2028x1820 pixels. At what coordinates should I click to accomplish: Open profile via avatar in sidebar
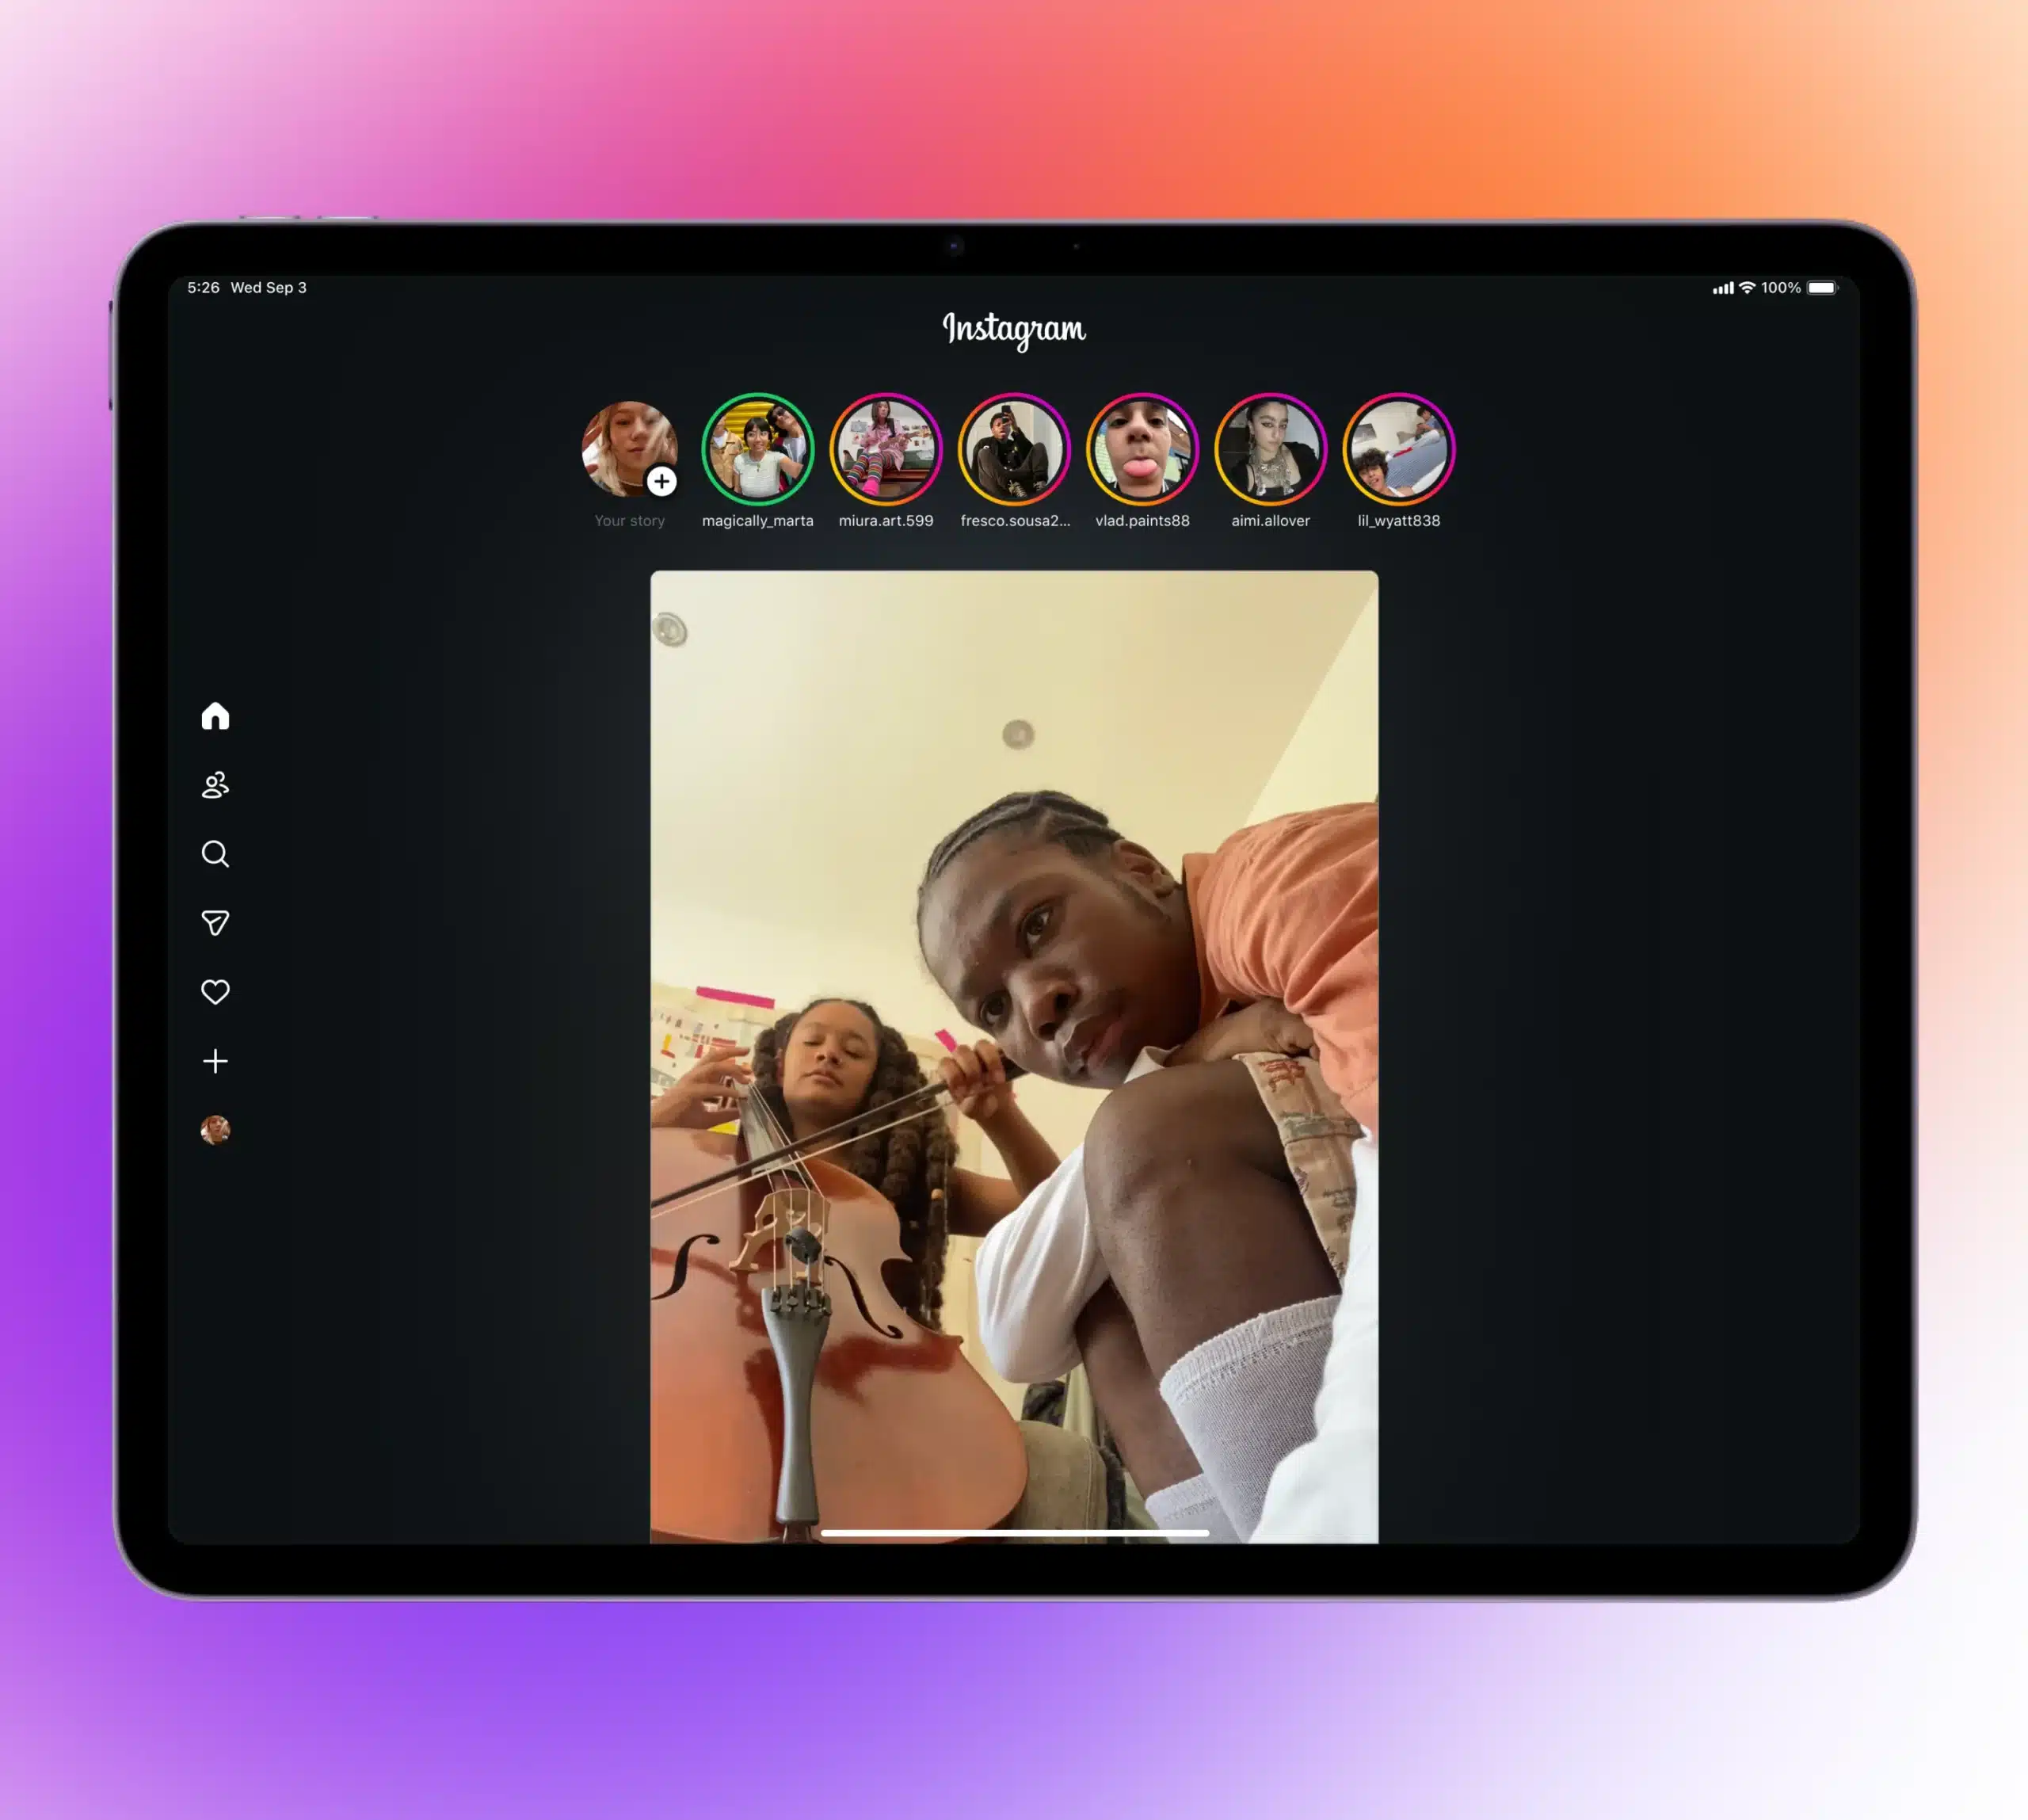[x=215, y=1130]
